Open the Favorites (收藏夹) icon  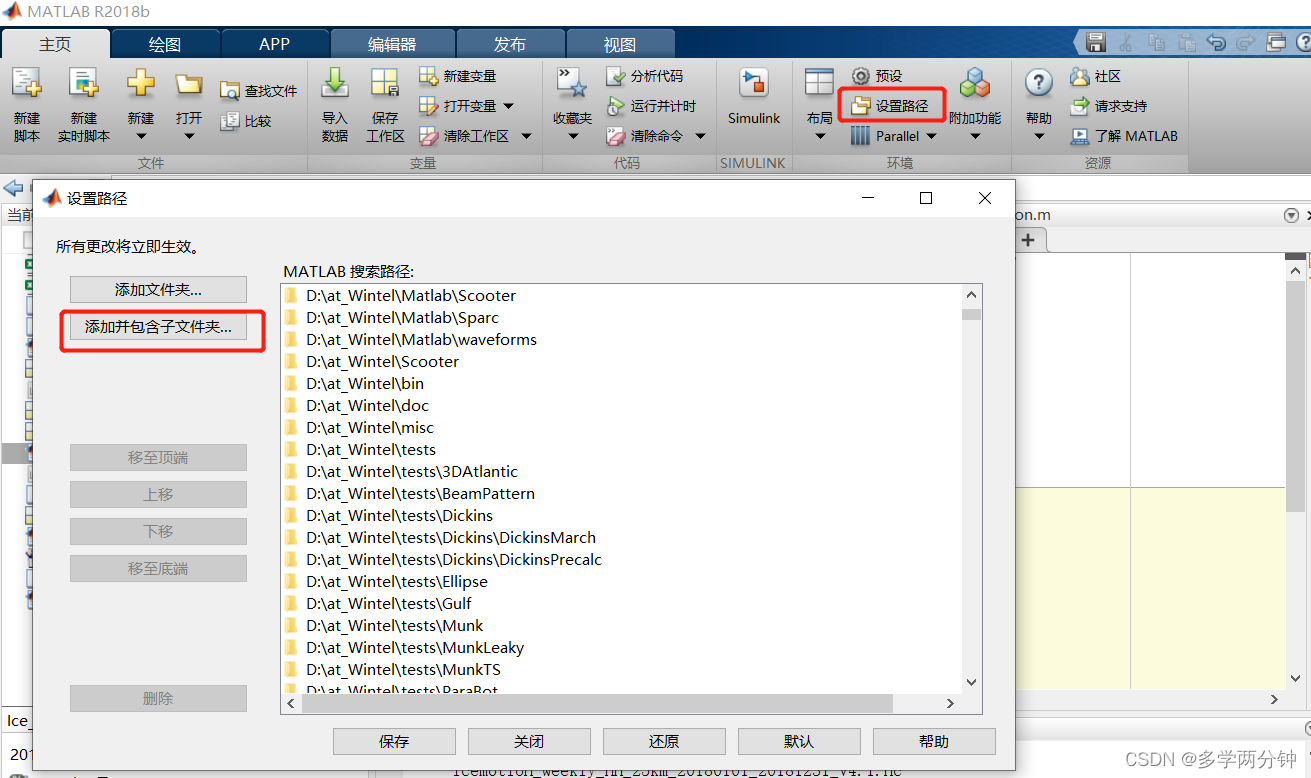(x=572, y=83)
